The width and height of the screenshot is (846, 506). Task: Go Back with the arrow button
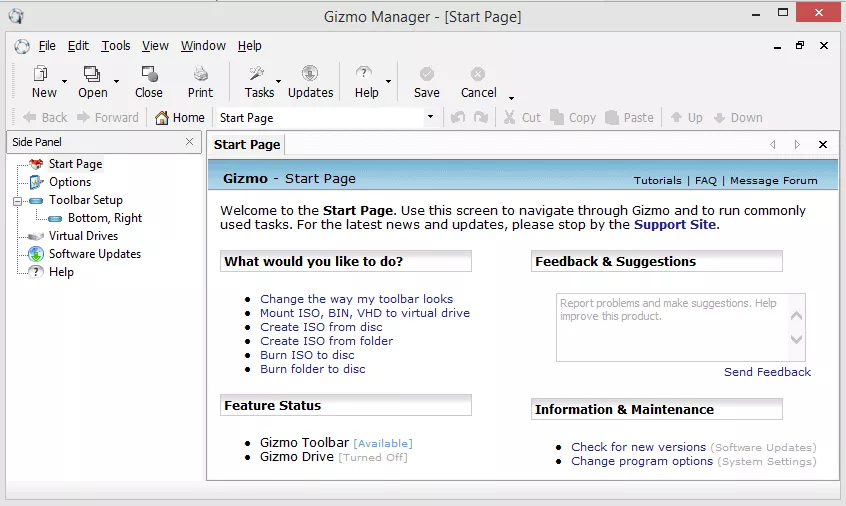pyautogui.click(x=45, y=118)
